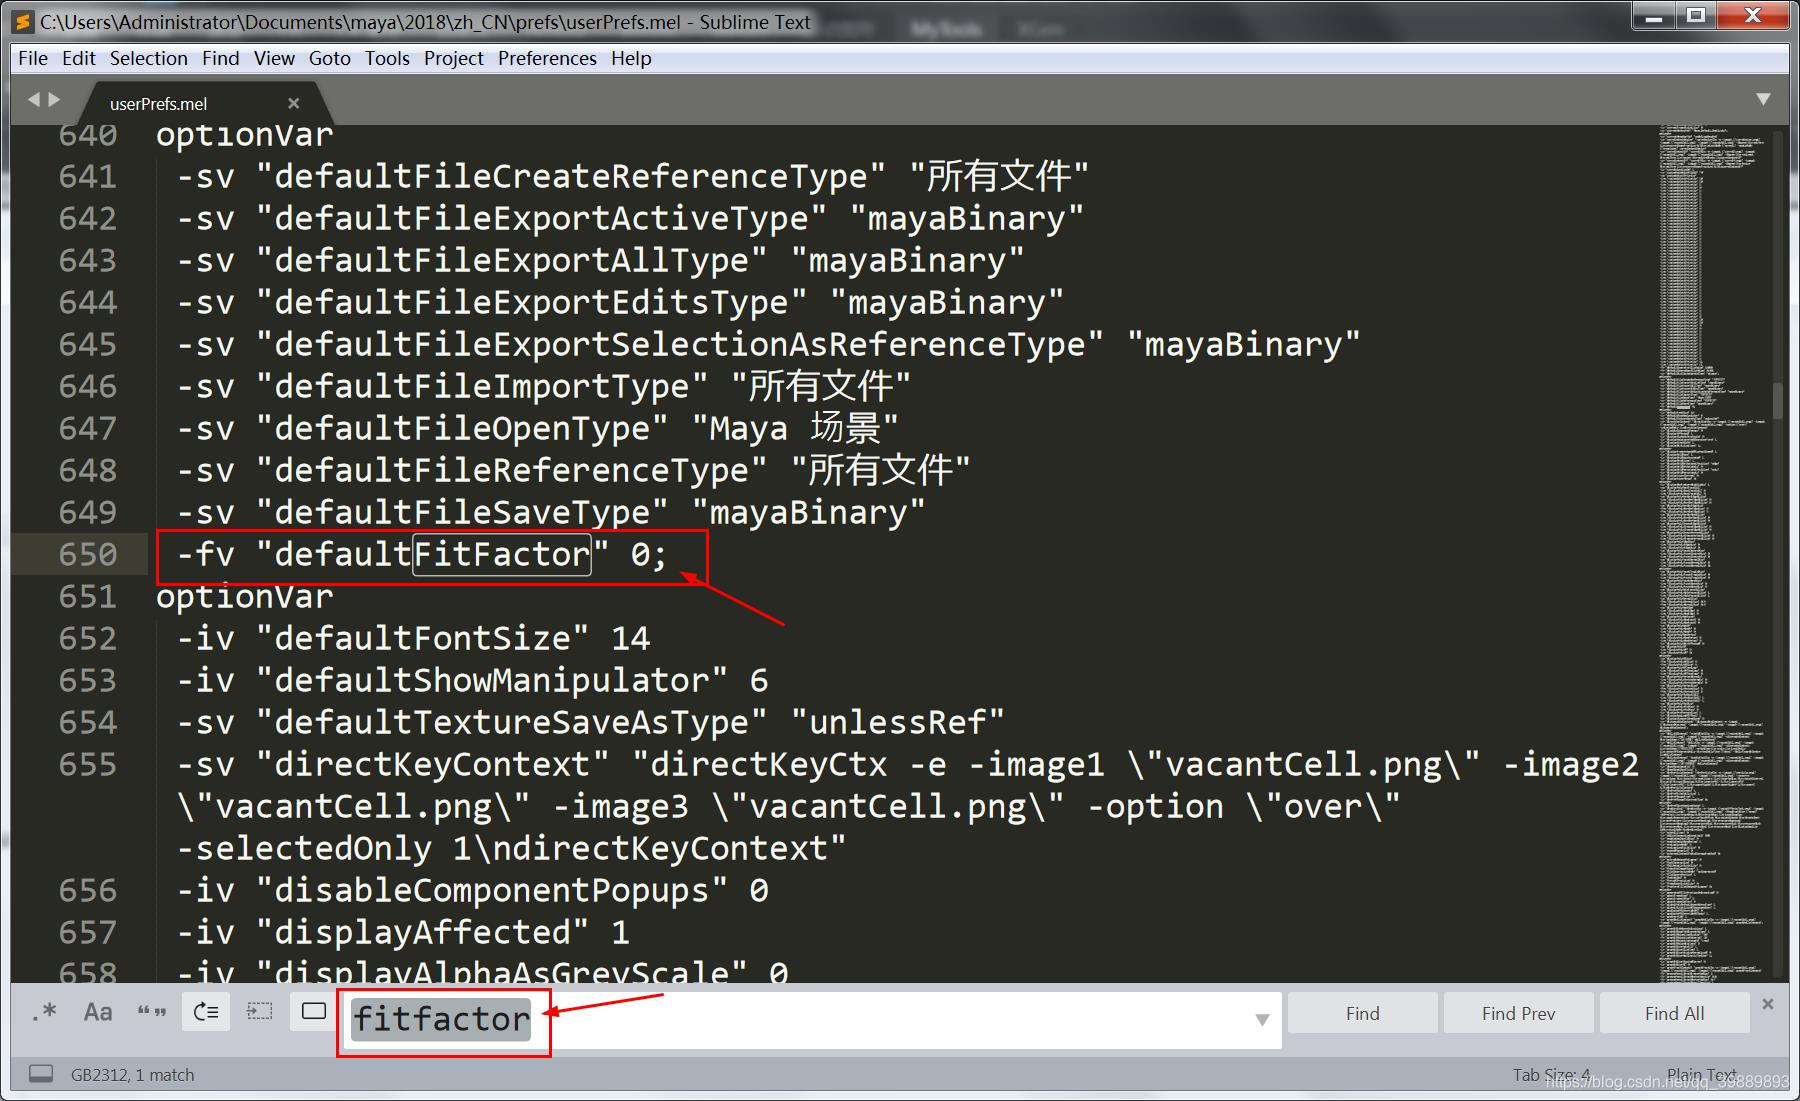Click "GB2312, 1 match" status text
This screenshot has width=1800, height=1101.
(x=132, y=1074)
